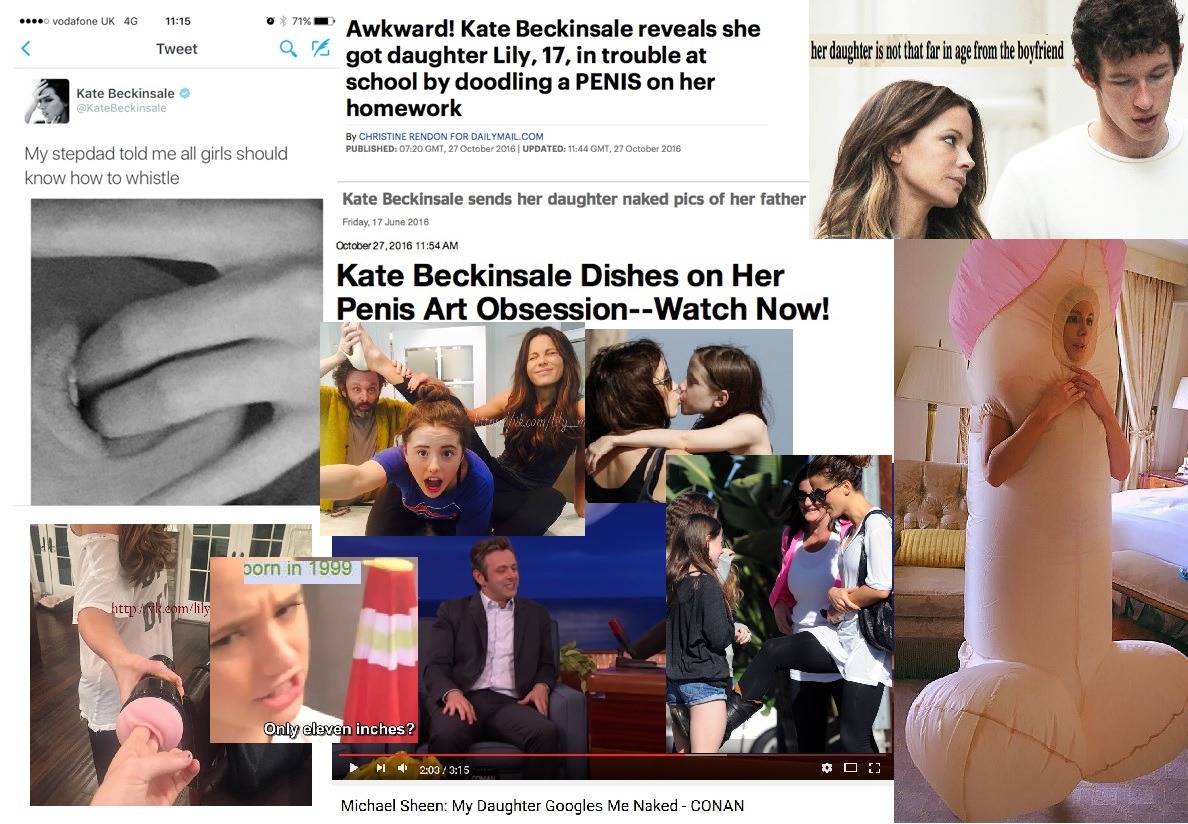Open the tweet's profile avatar
The height and width of the screenshot is (824, 1188).
coord(47,101)
